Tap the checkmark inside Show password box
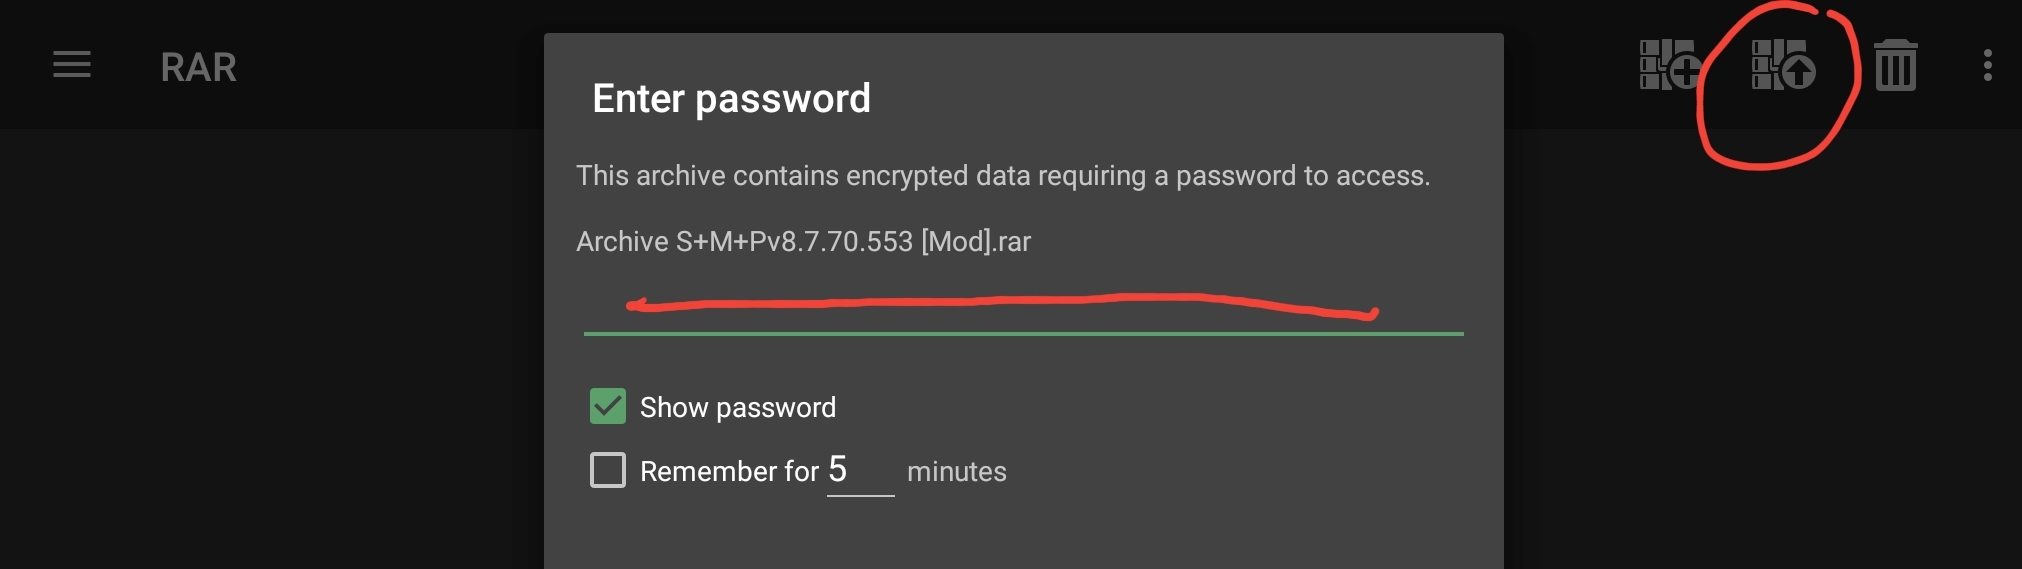Viewport: 2022px width, 569px height. 608,407
